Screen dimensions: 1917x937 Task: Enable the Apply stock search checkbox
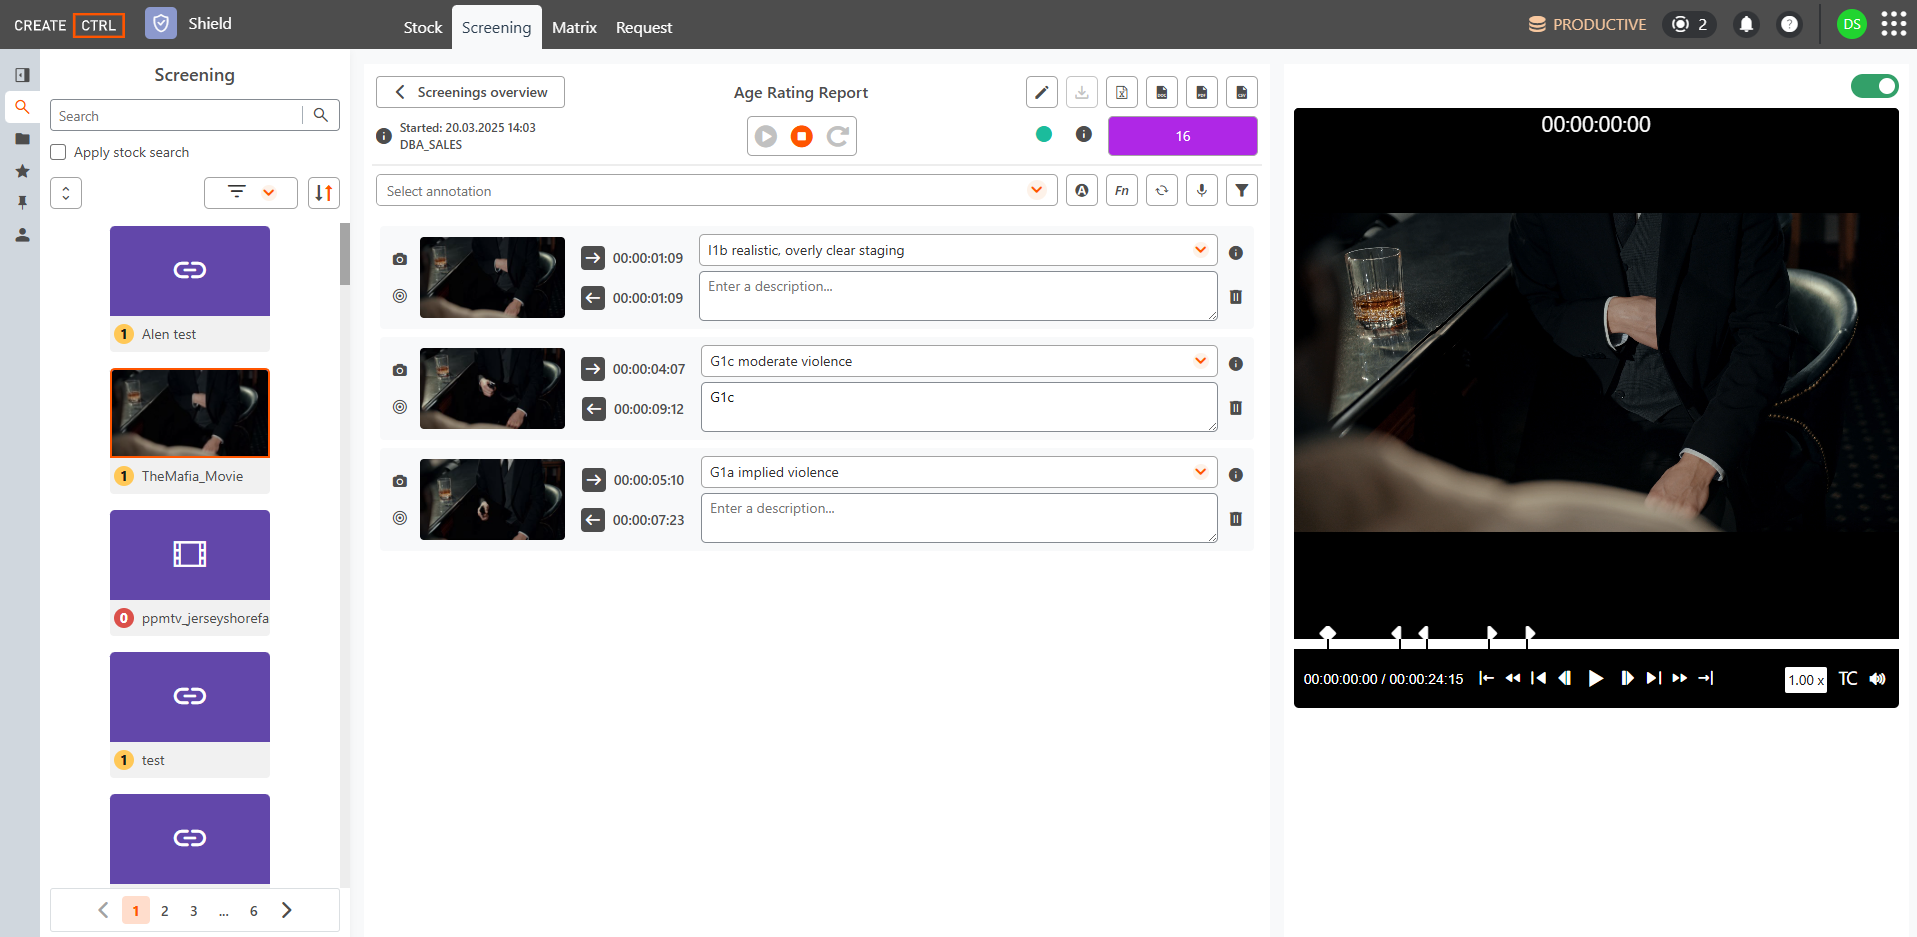[x=58, y=152]
